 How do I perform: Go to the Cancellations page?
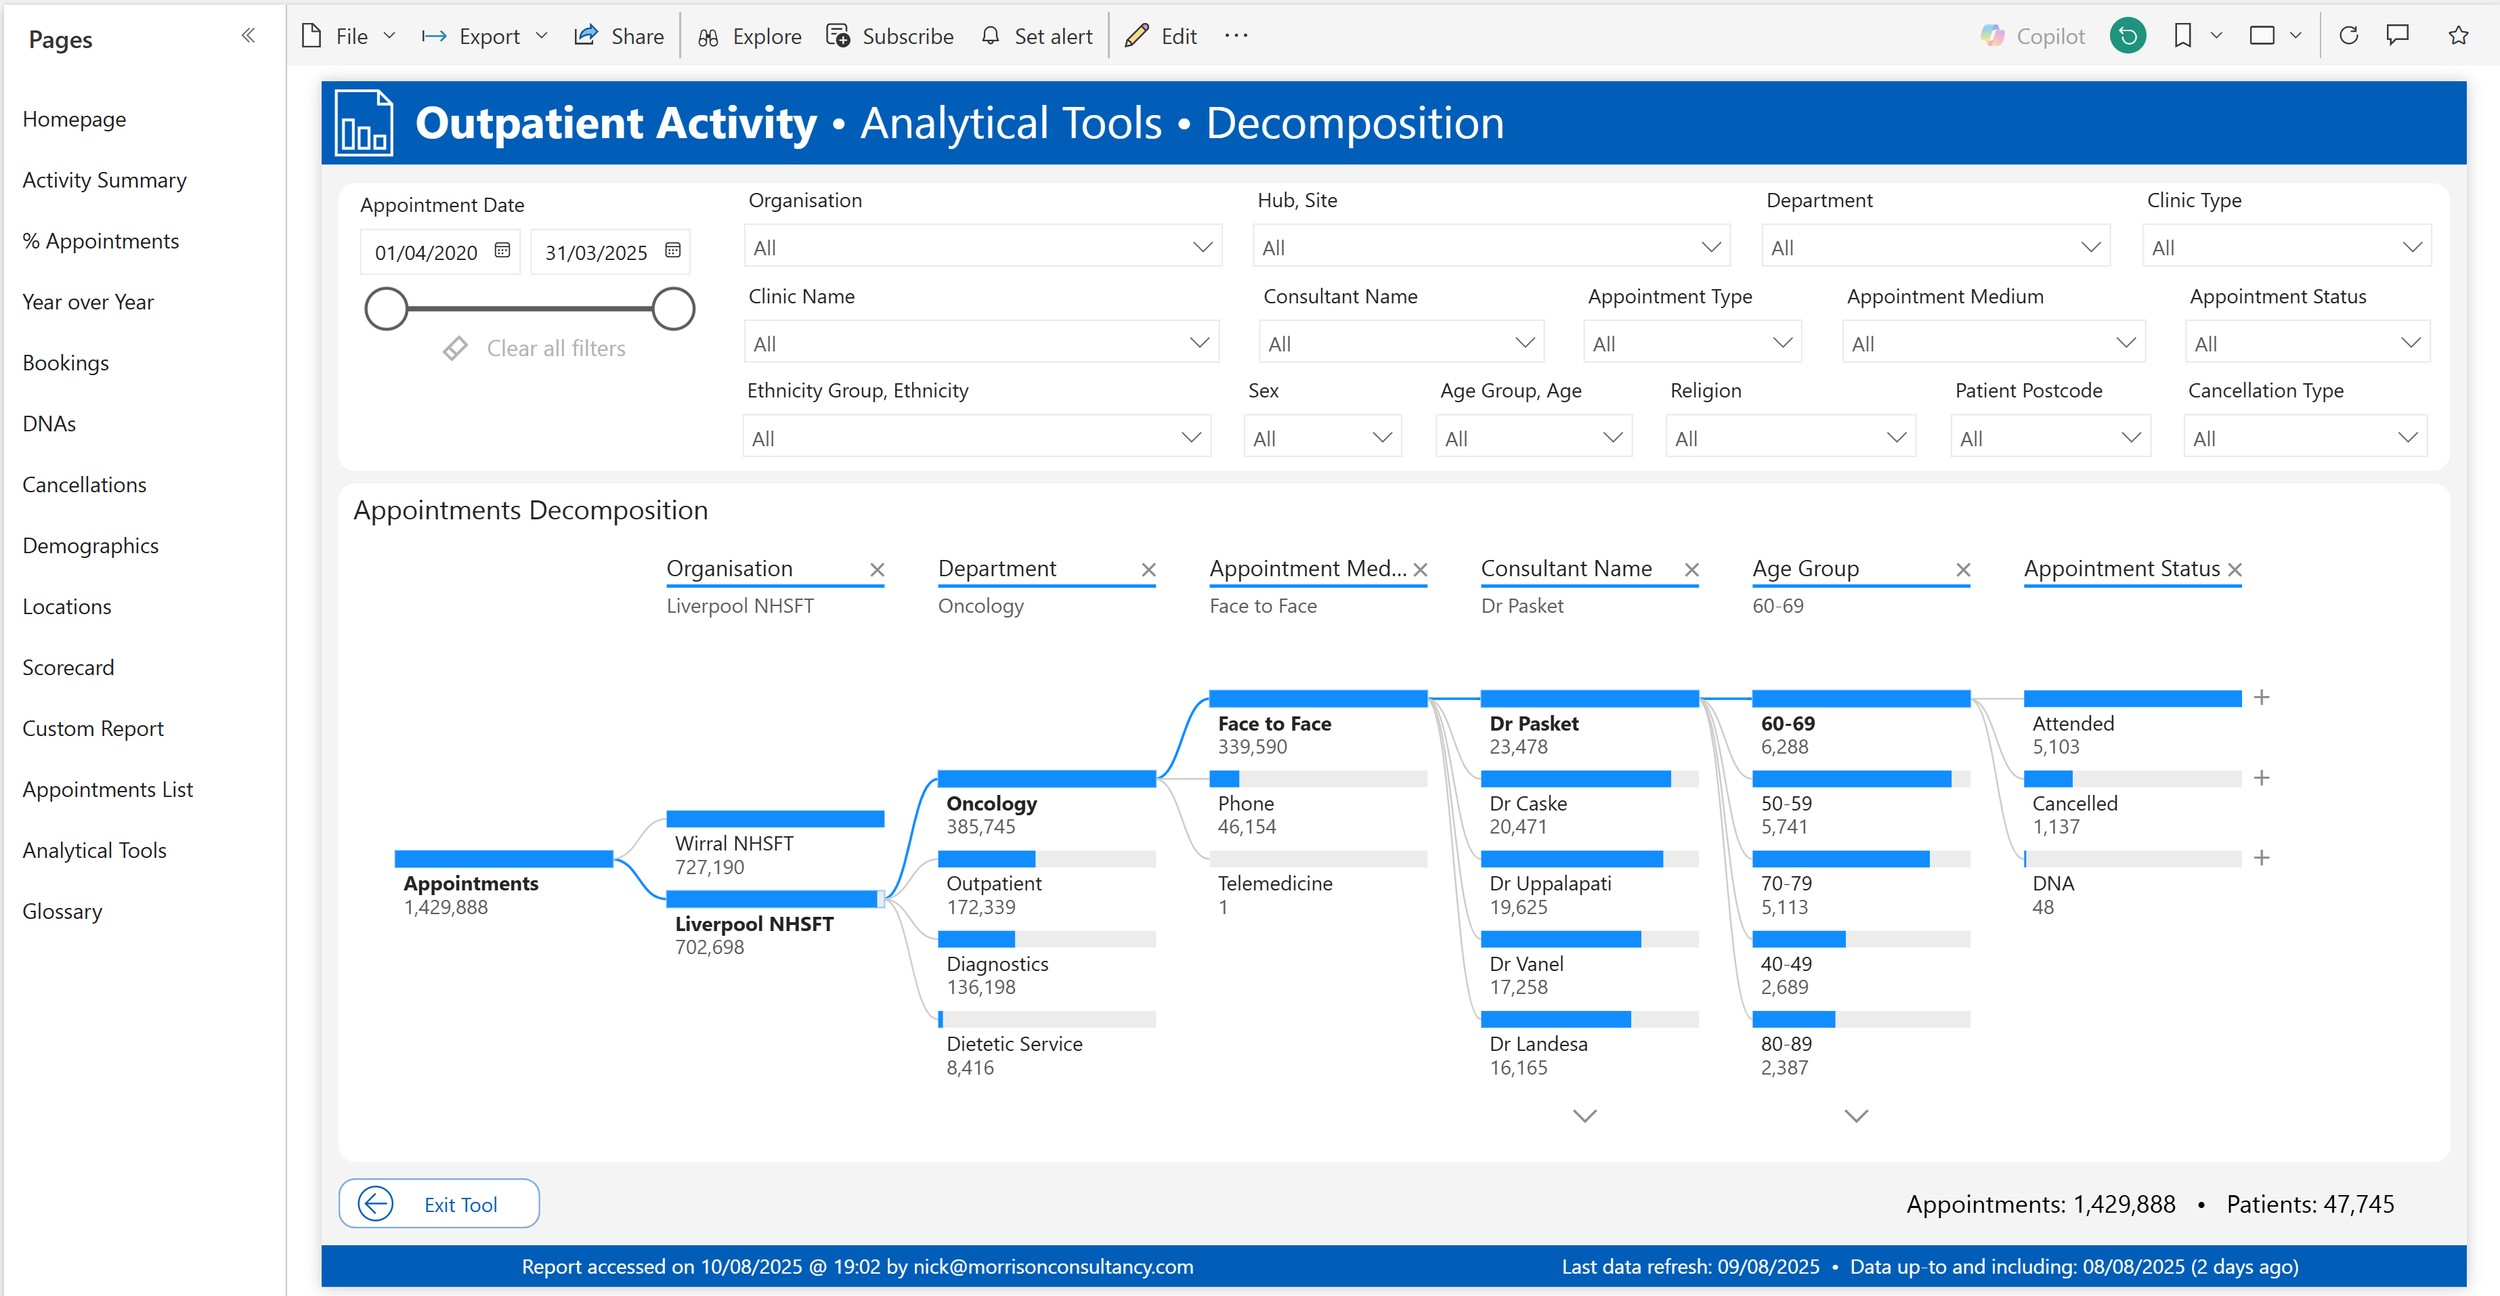pos(84,485)
